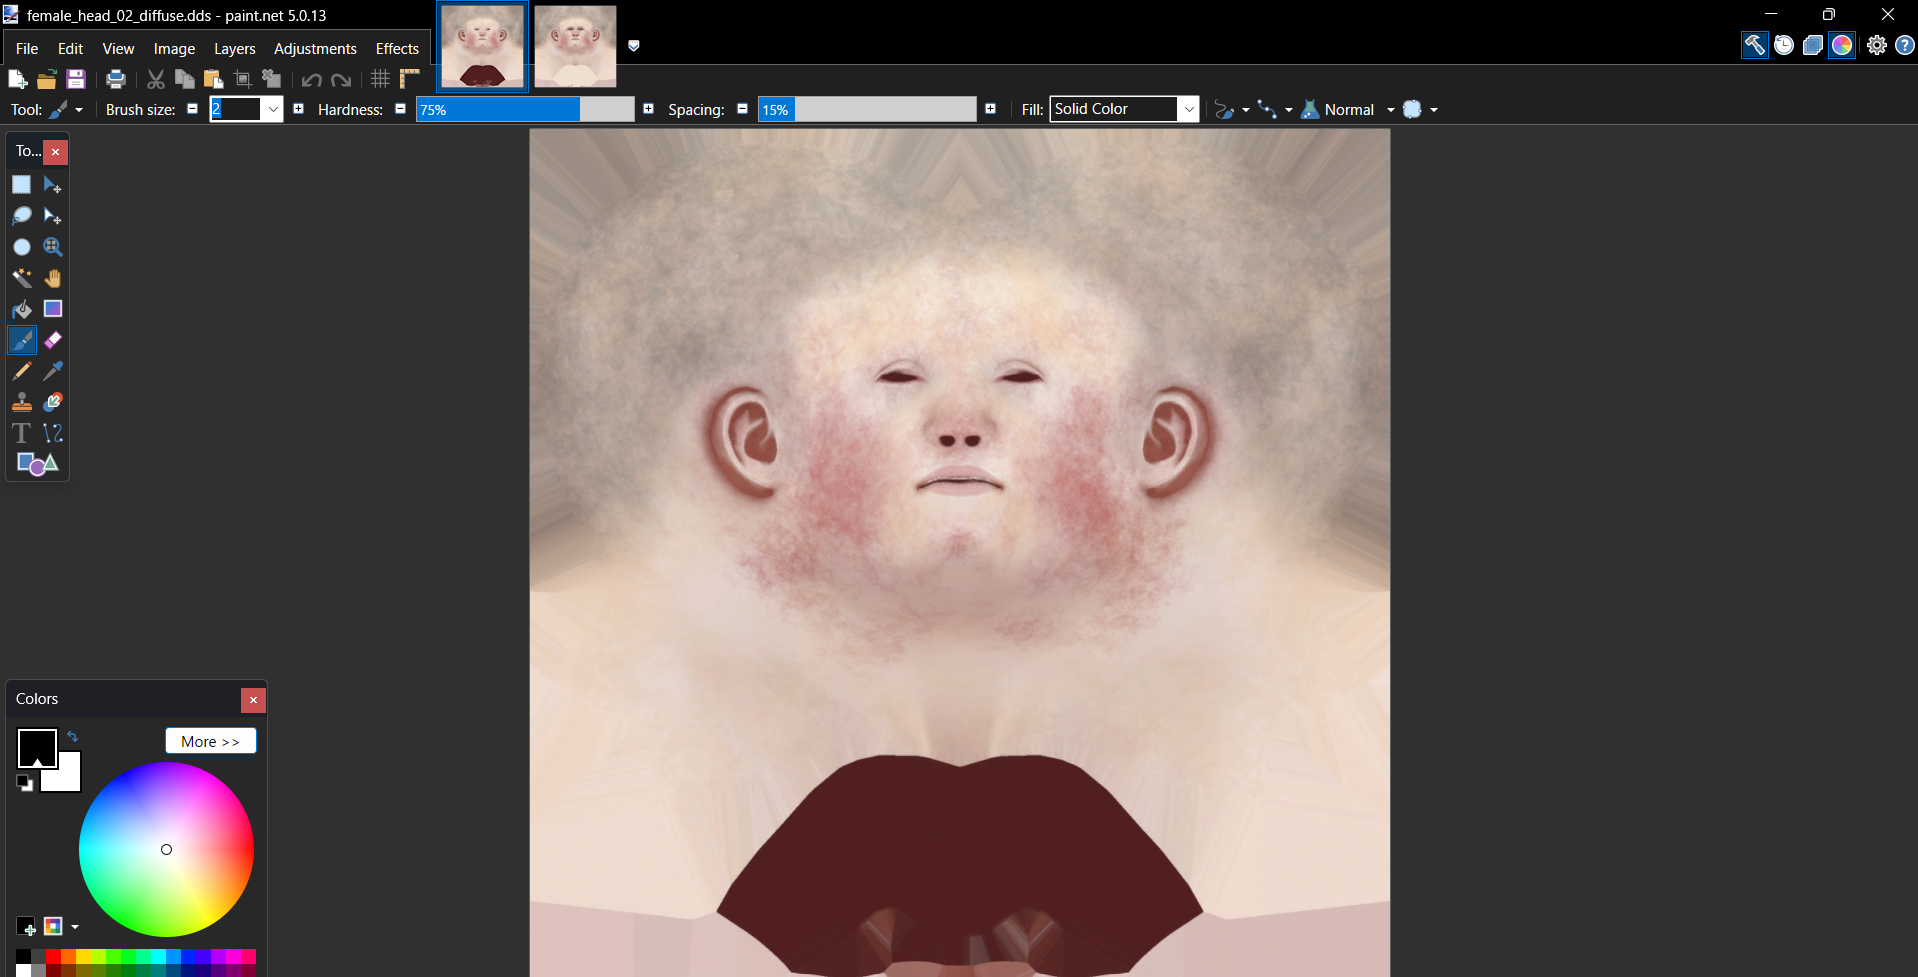1918x977 pixels.
Task: Close the Tools window
Action: click(55, 152)
